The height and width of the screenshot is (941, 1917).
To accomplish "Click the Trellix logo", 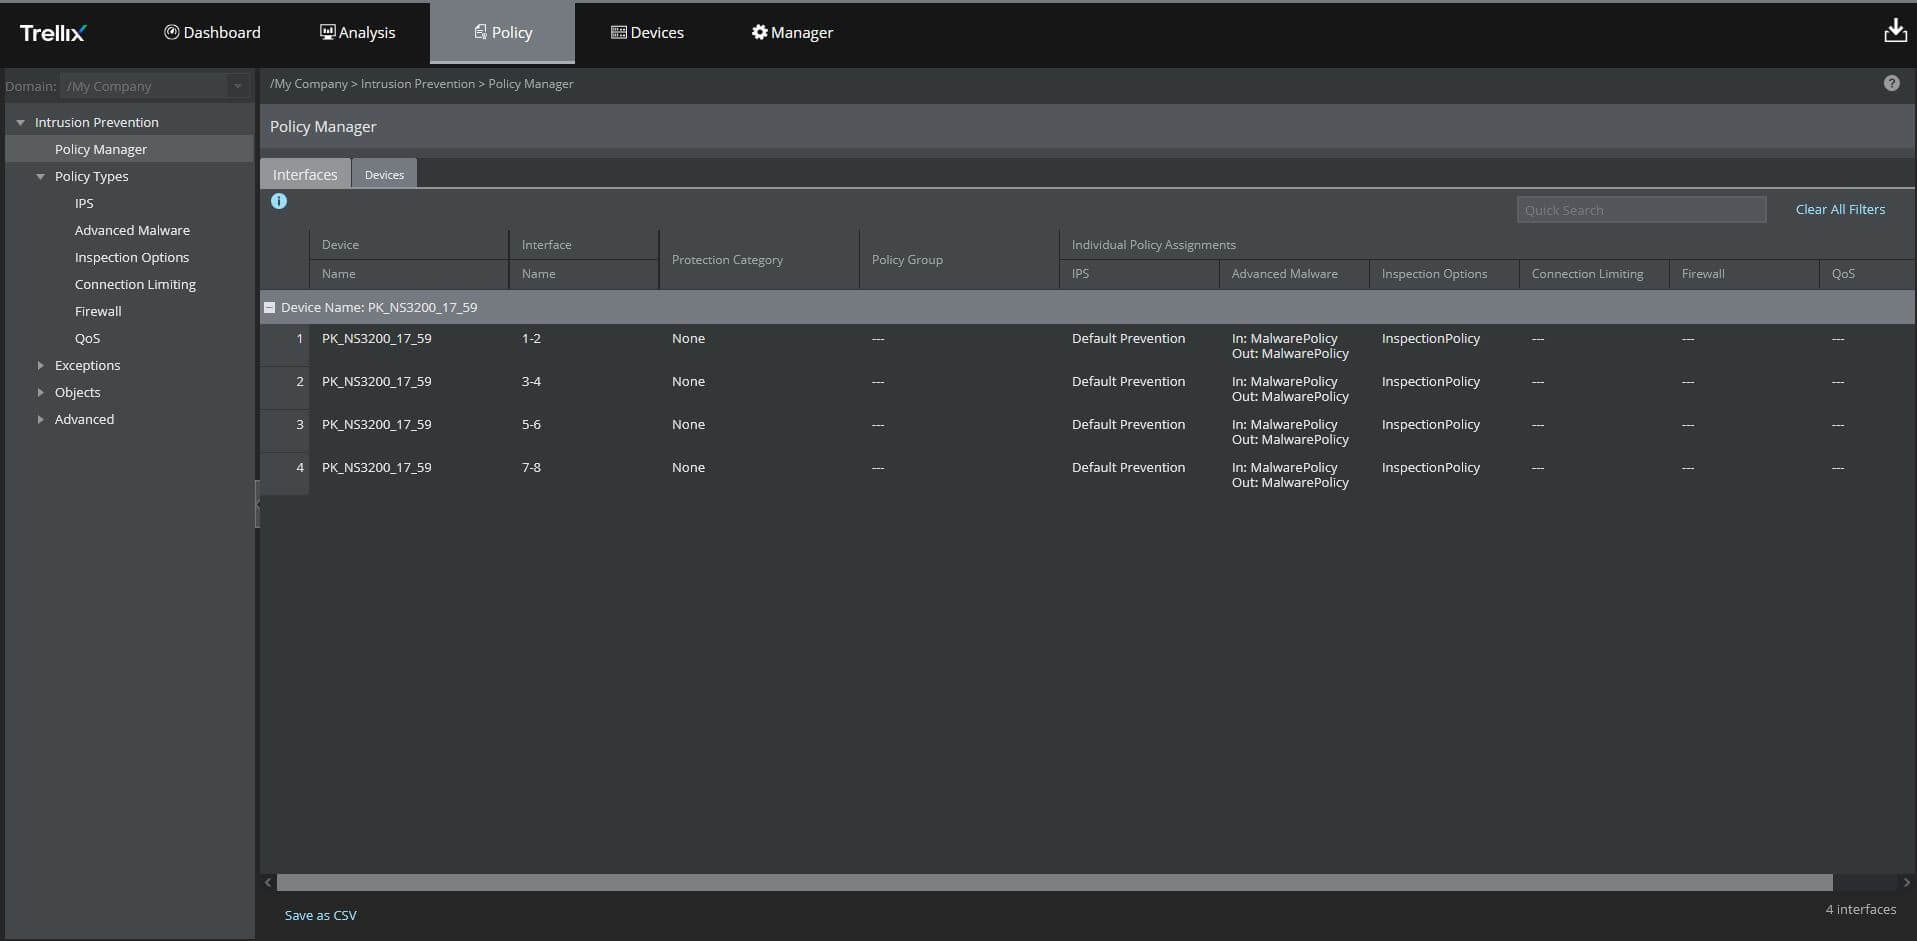I will [x=53, y=33].
